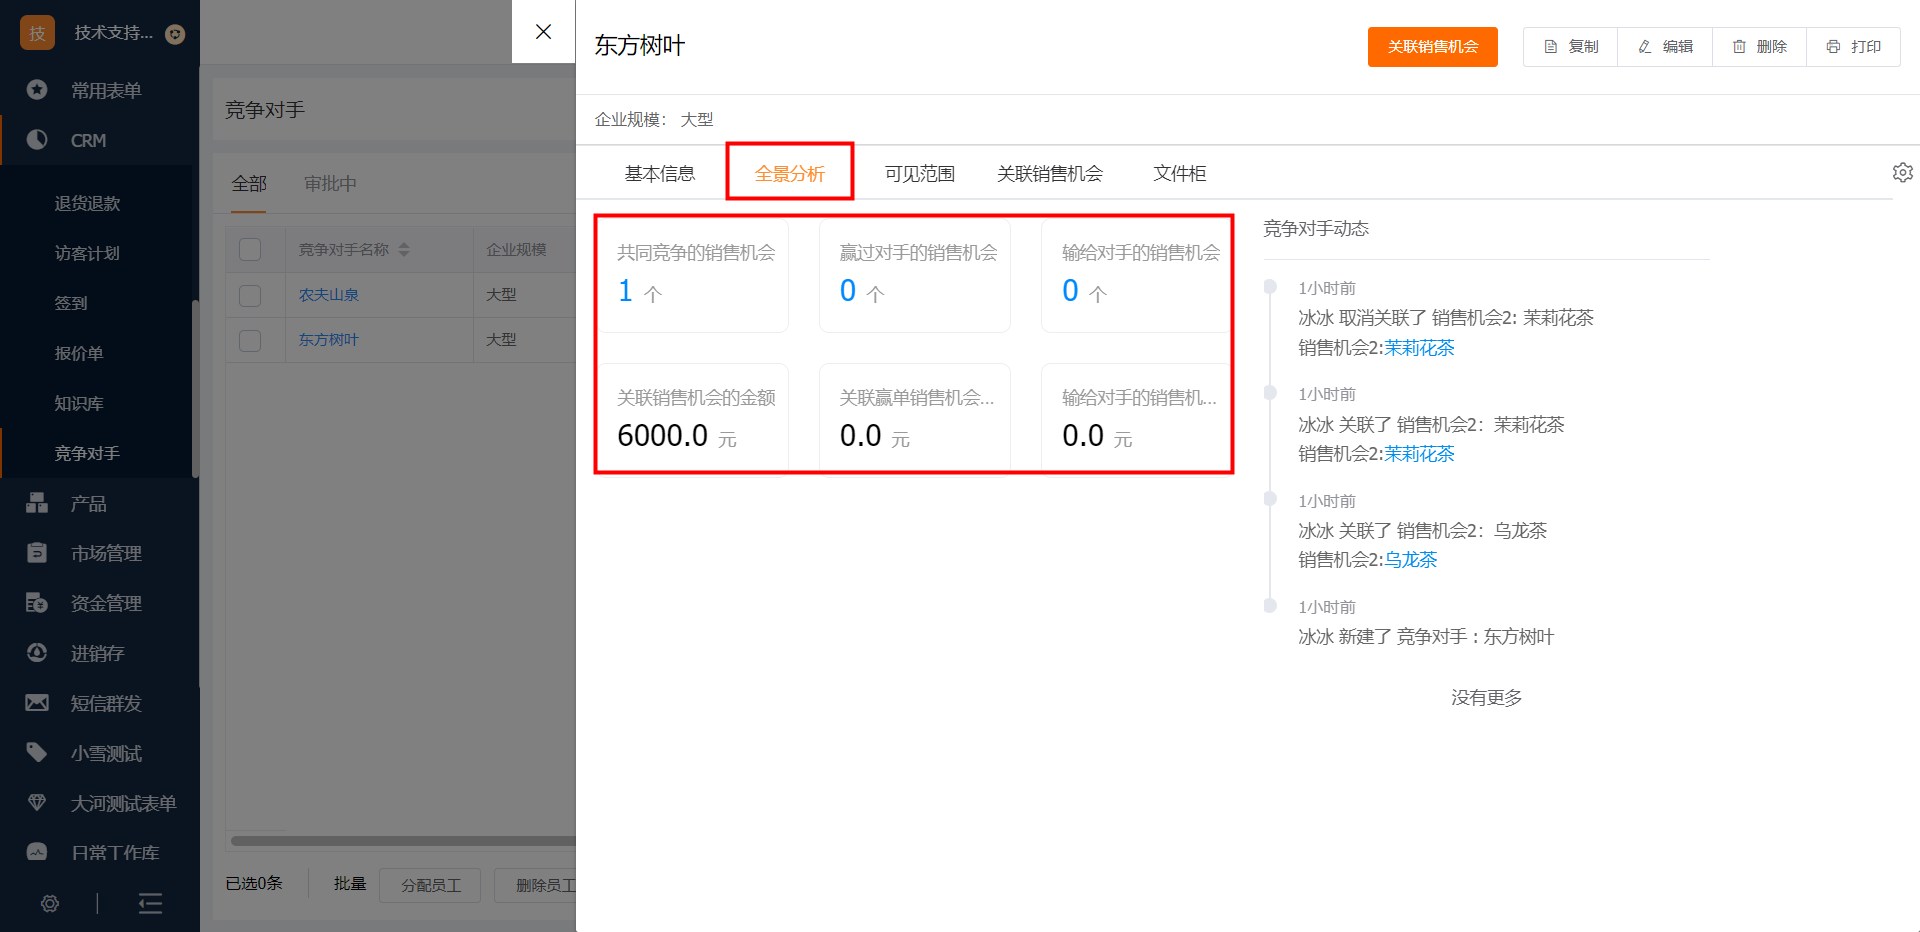Open the 农夫山泉 competitor link

[x=329, y=295]
